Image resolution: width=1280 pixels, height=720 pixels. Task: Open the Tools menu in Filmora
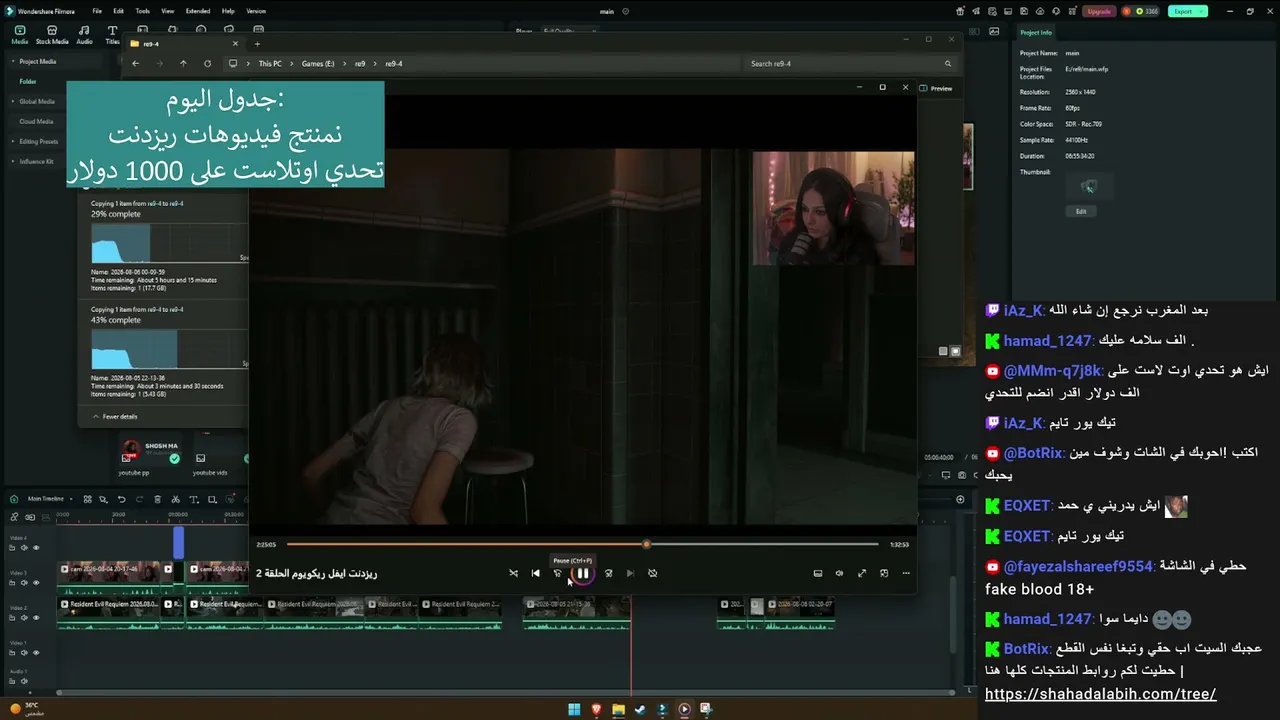143,11
